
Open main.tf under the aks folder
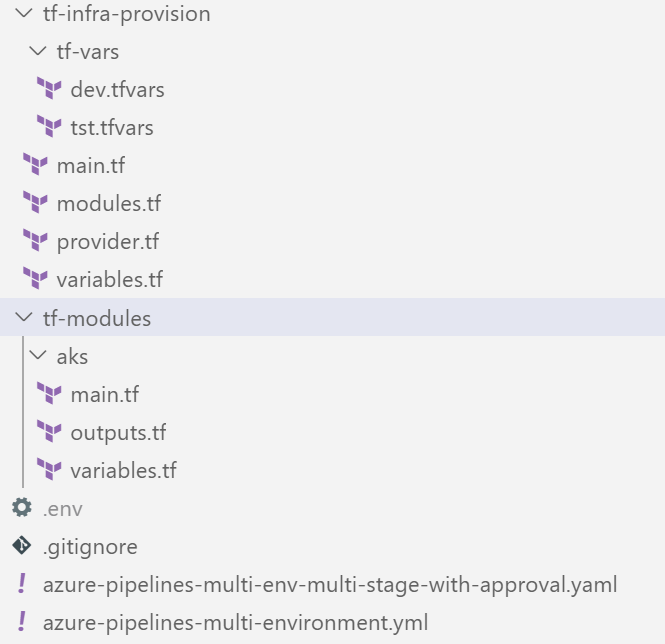[104, 394]
